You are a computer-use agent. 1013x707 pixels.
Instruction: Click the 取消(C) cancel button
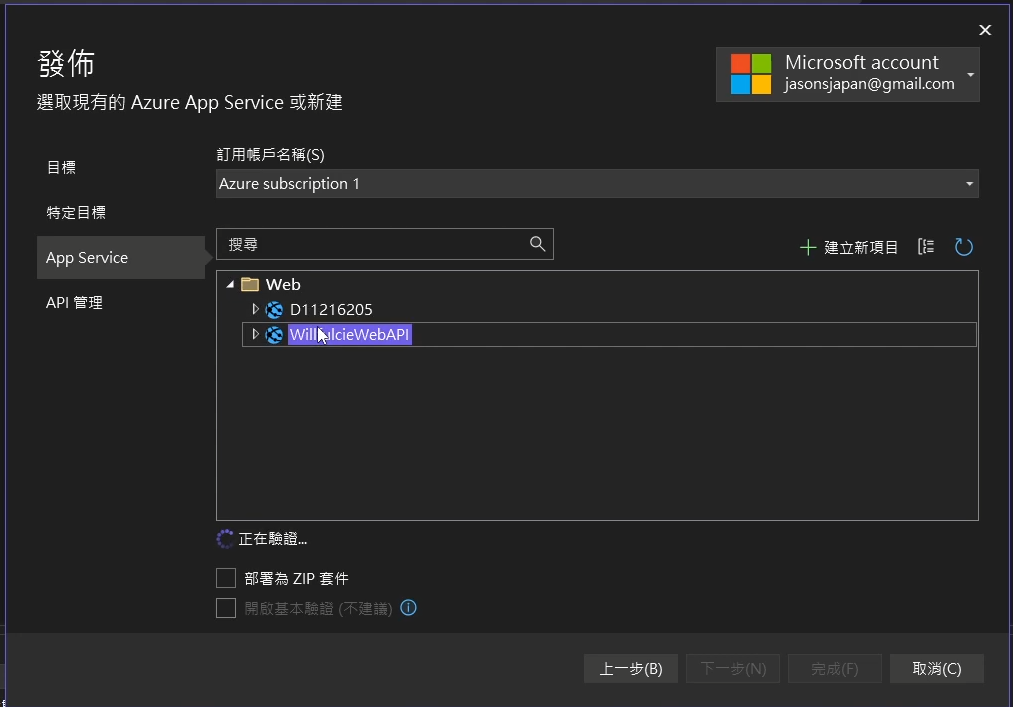coord(937,668)
